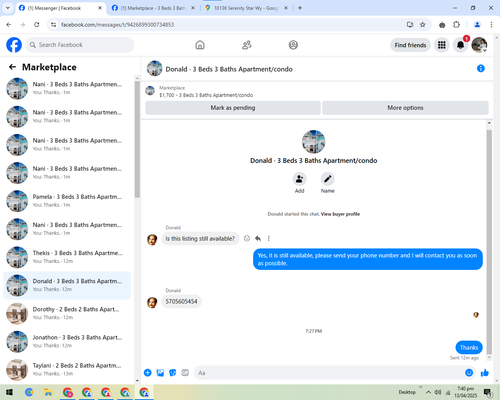Click the sent 'Thanks' message bubble

click(x=469, y=347)
